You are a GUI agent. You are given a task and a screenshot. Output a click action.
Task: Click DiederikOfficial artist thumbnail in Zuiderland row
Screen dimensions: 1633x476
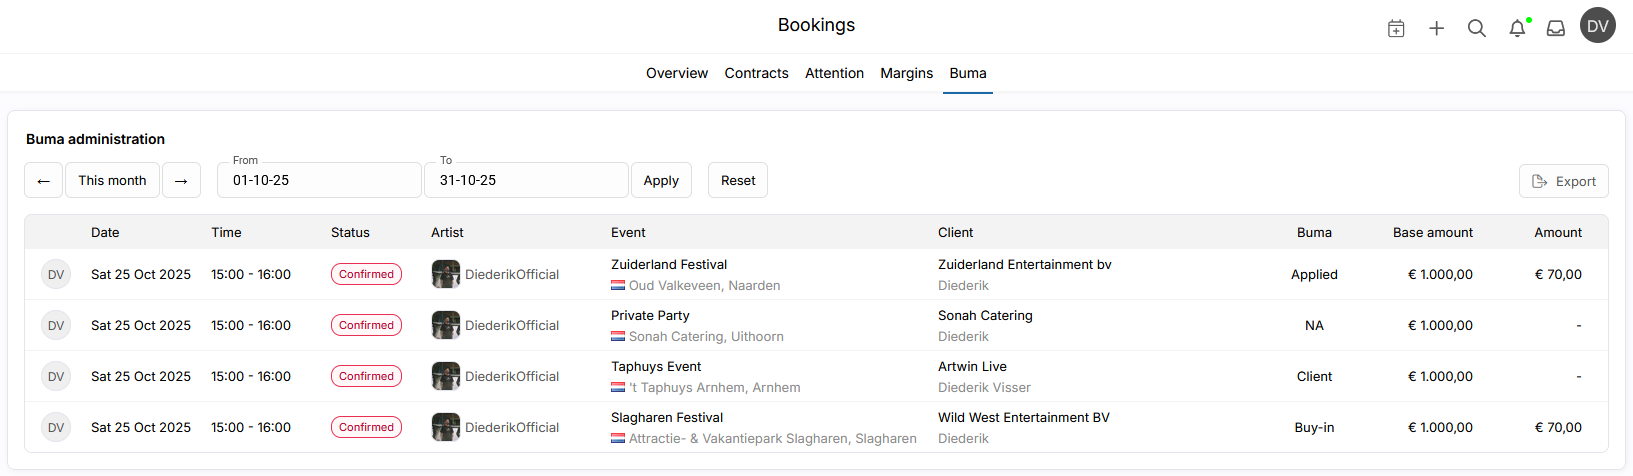tap(446, 274)
